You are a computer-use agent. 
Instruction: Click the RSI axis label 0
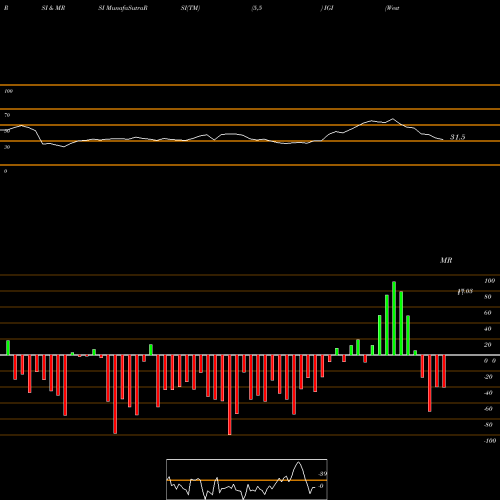pyautogui.click(x=5, y=171)
